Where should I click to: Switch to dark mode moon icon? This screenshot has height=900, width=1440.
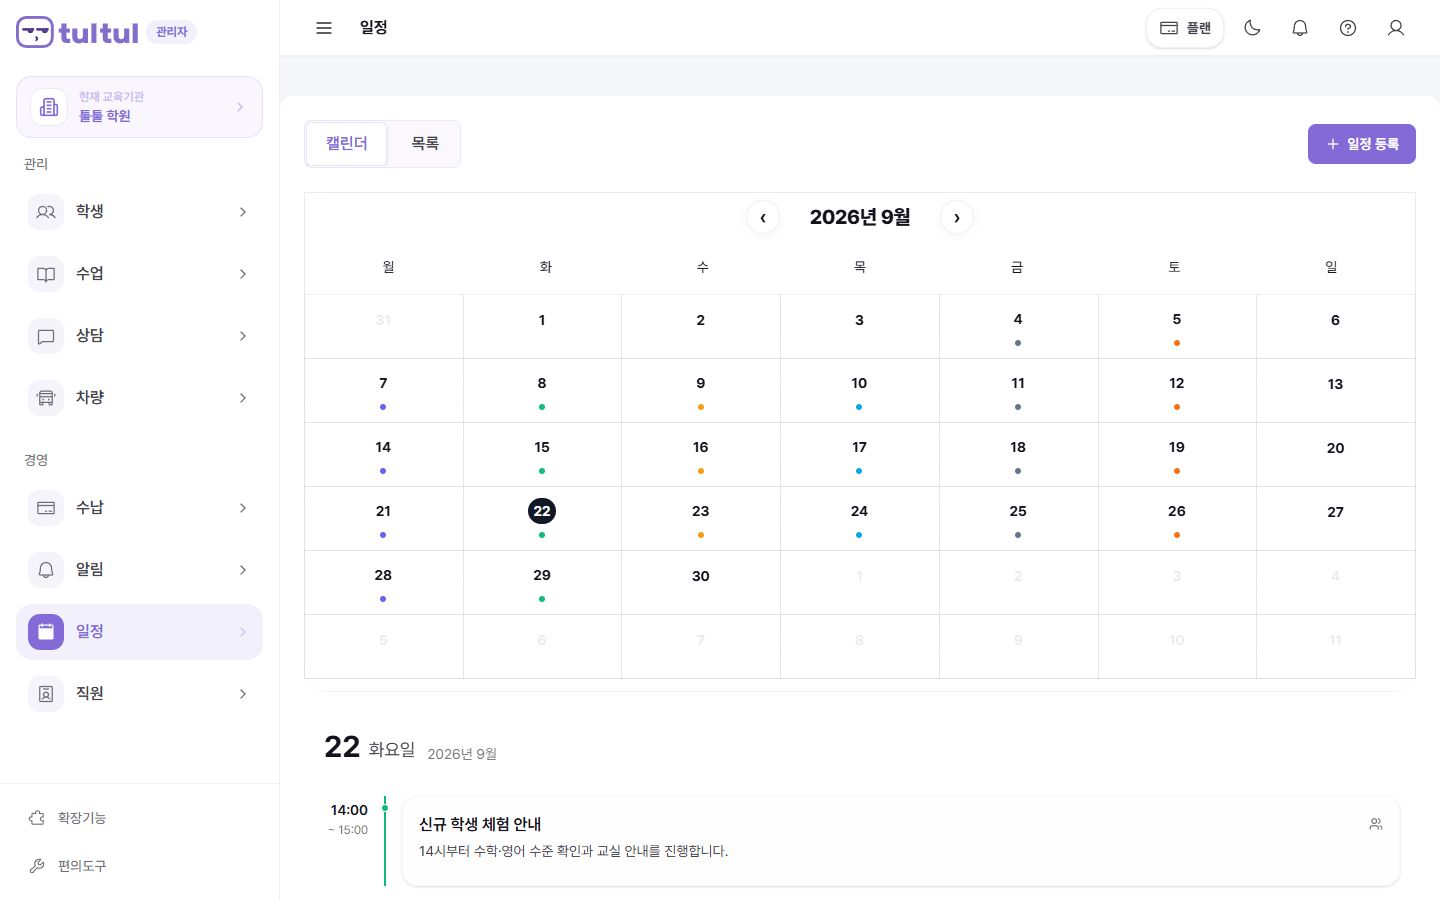click(x=1252, y=28)
